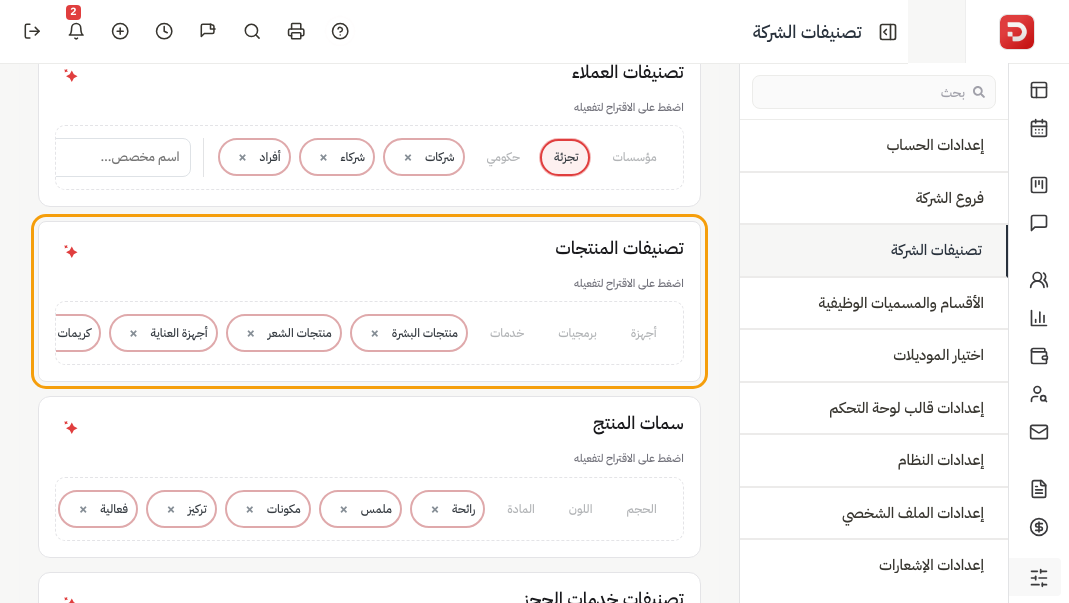Remove the منتجات البشرة tag
Image resolution: width=1069 pixels, height=603 pixels.
coord(374,334)
